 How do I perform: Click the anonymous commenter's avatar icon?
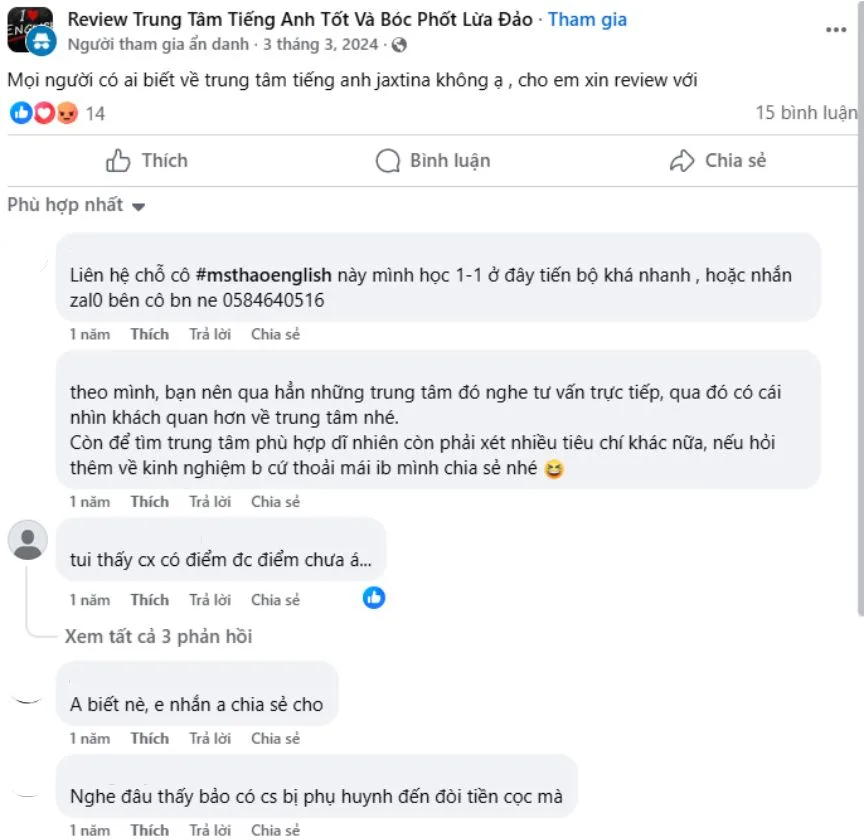click(30, 540)
